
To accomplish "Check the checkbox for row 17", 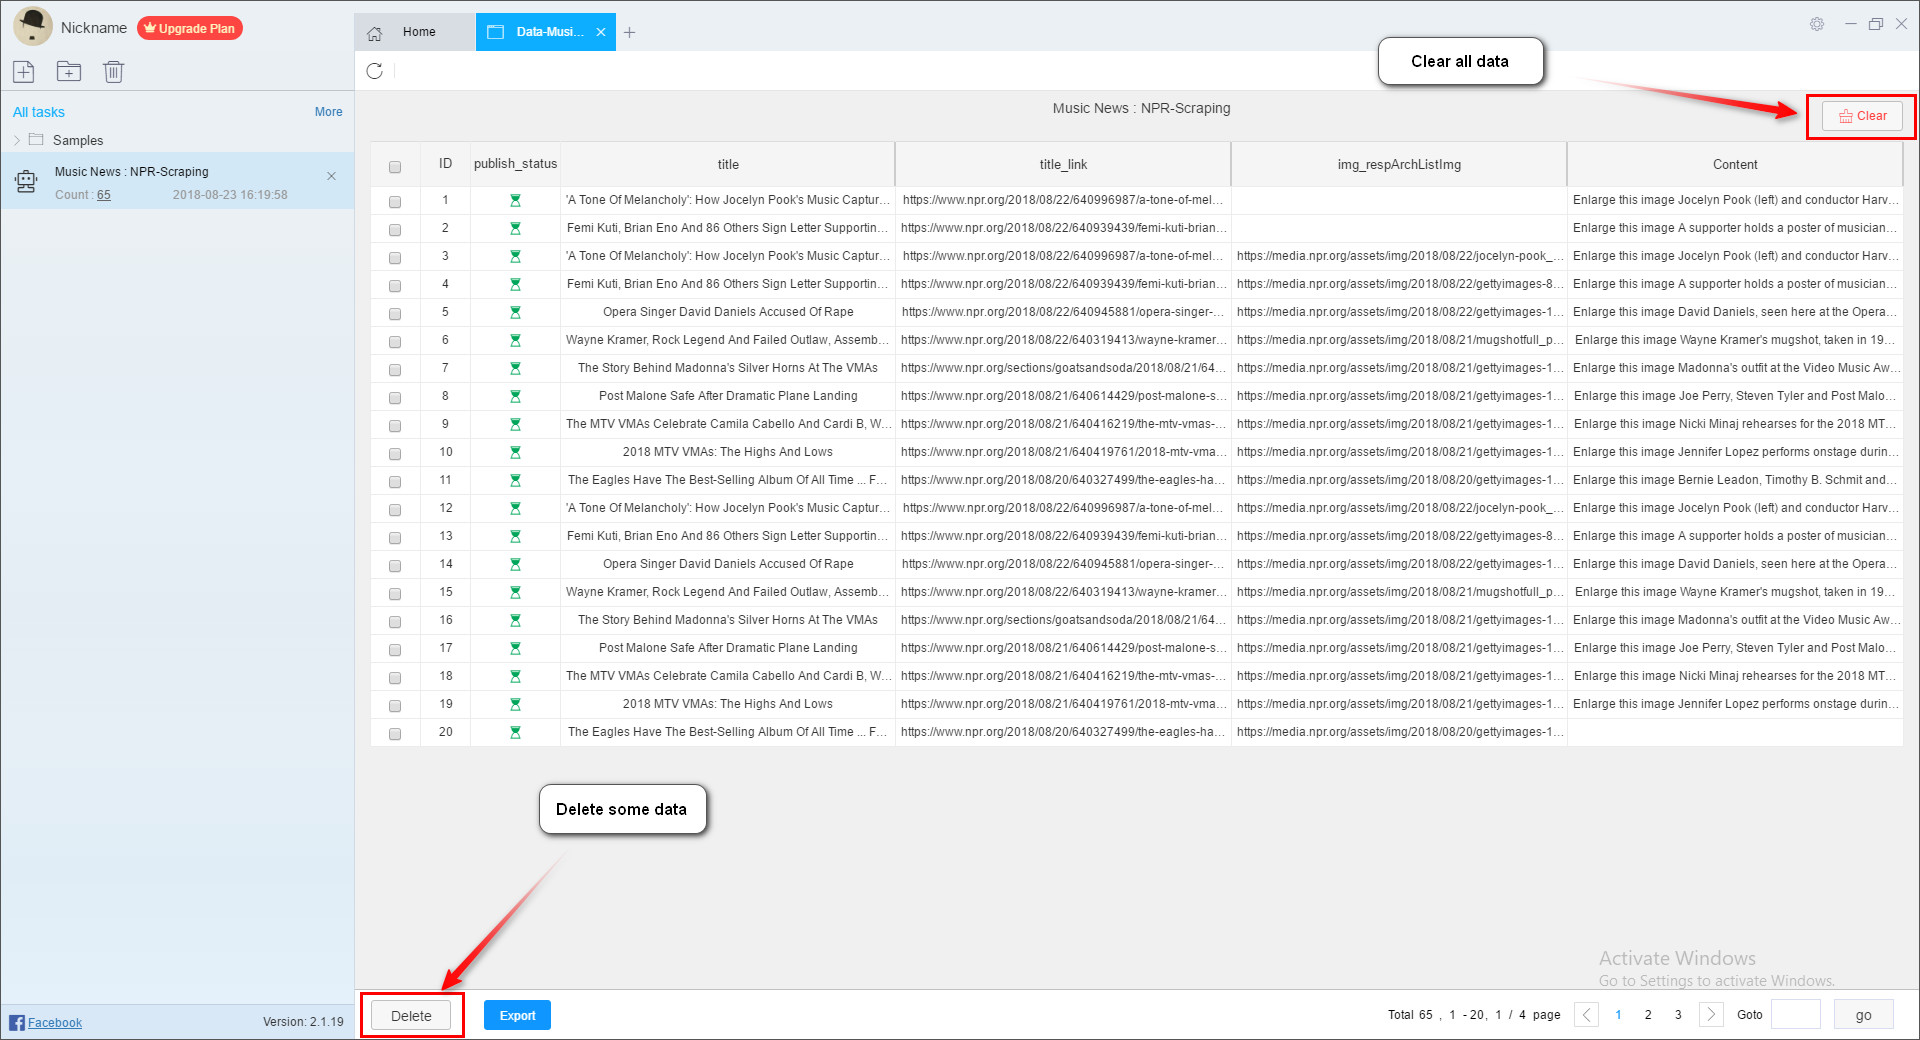I will (x=395, y=650).
